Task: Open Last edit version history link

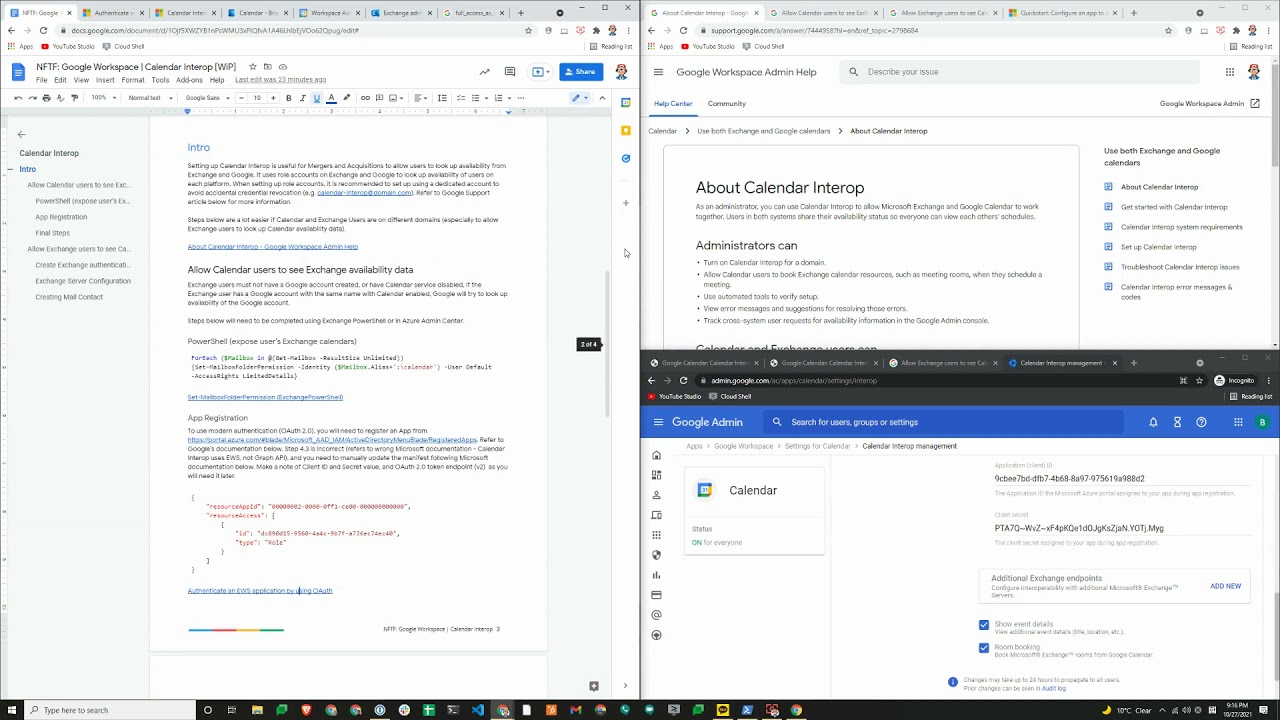Action: 280,80
